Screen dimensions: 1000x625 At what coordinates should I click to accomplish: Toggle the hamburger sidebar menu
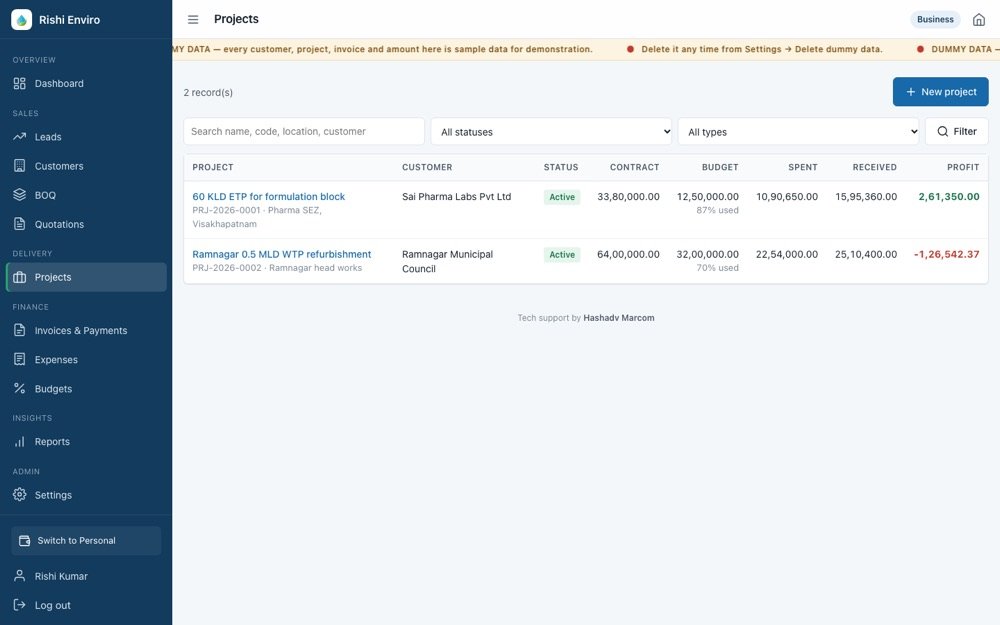click(193, 20)
